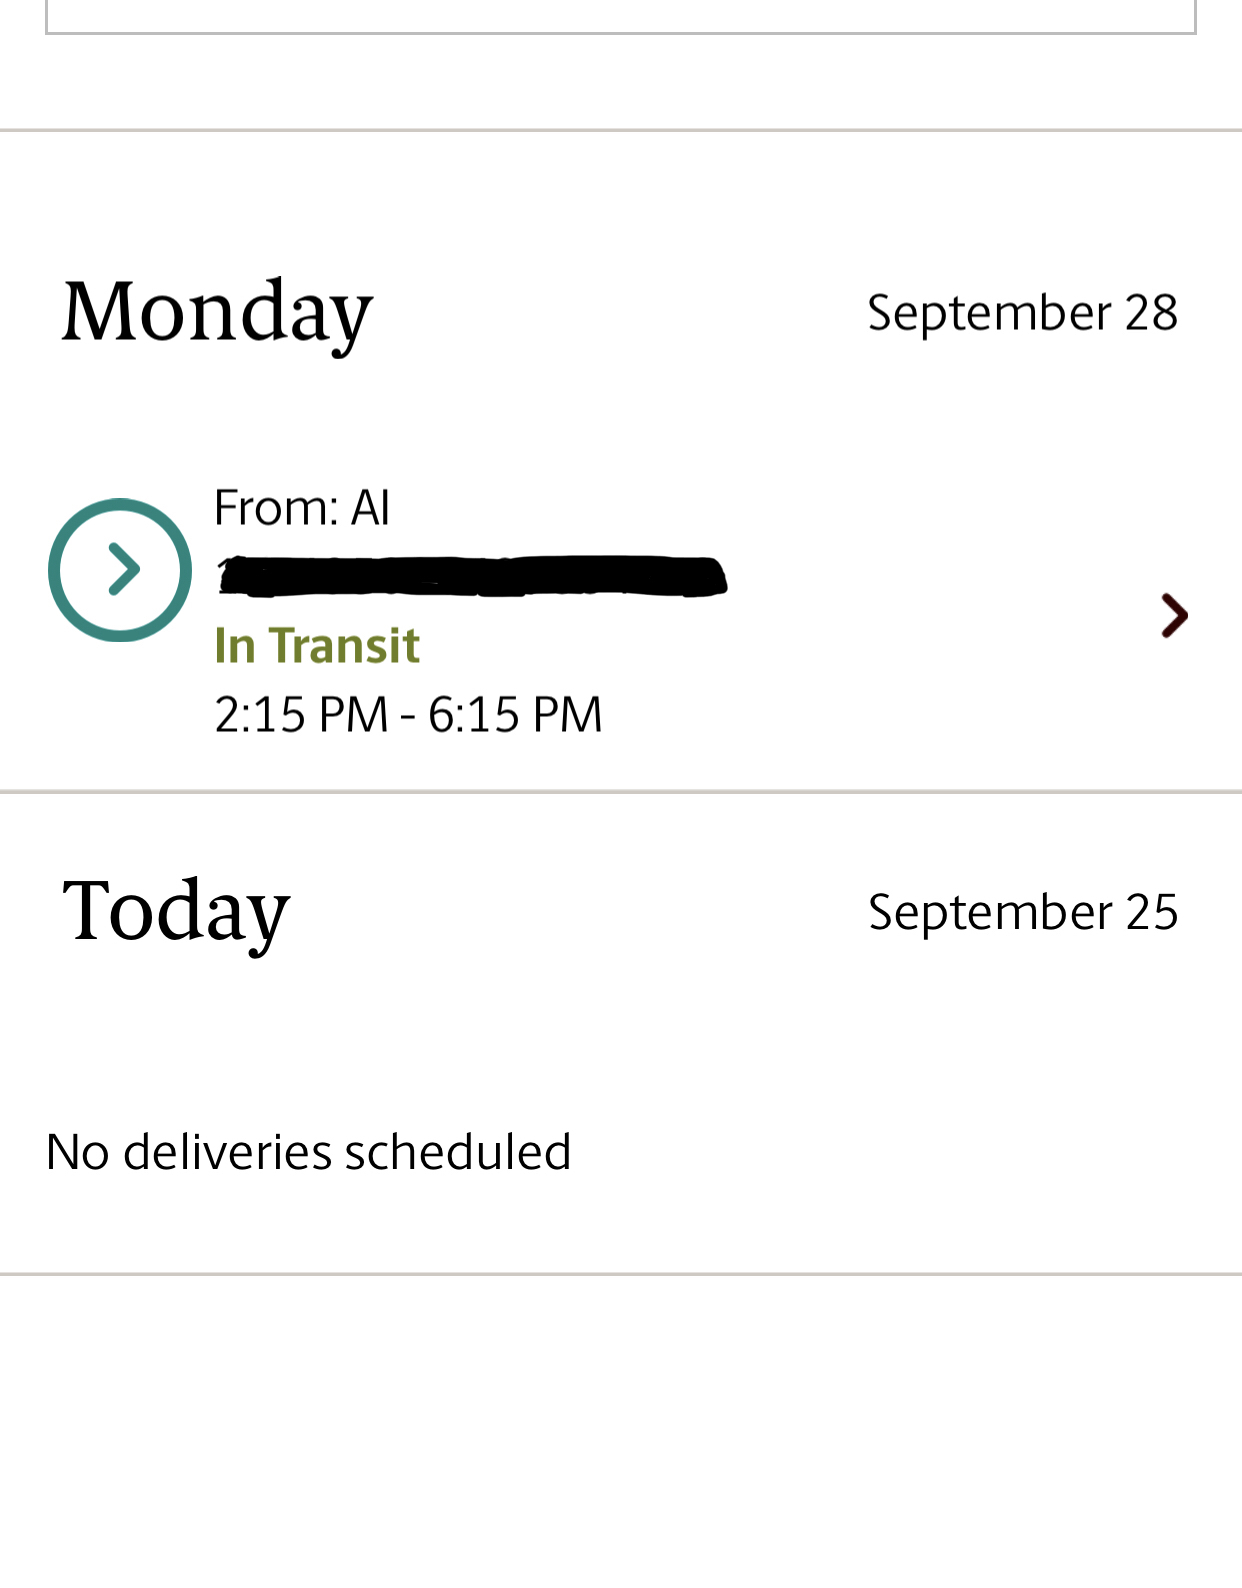Click the teal circled arrow status icon
Screen dimensions: 1242x1588
click(120, 570)
